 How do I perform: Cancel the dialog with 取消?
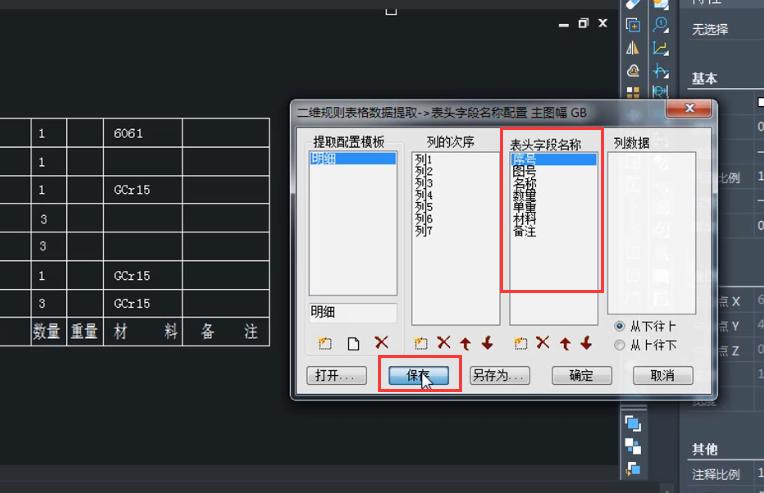pos(663,375)
